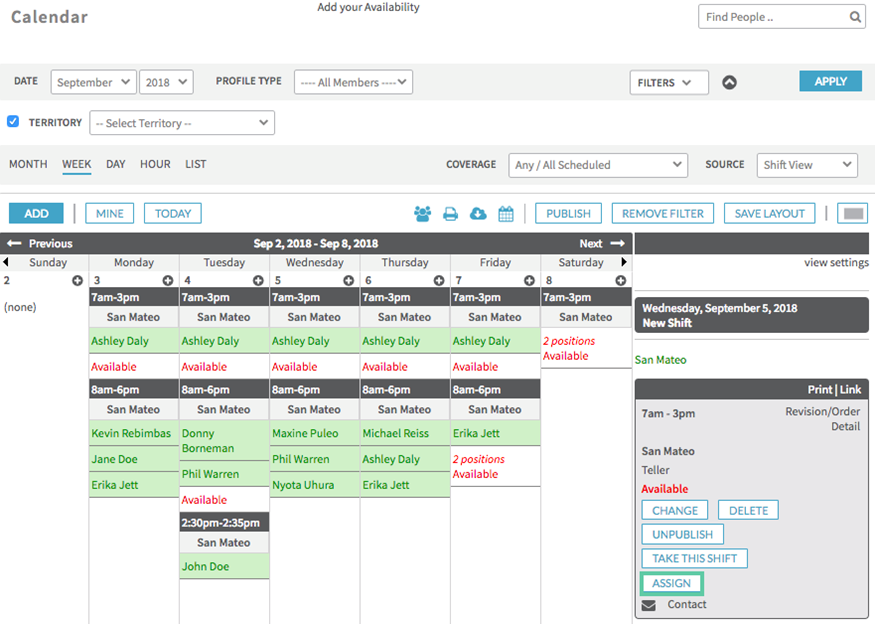Switch to the Hour view tab

click(x=155, y=164)
